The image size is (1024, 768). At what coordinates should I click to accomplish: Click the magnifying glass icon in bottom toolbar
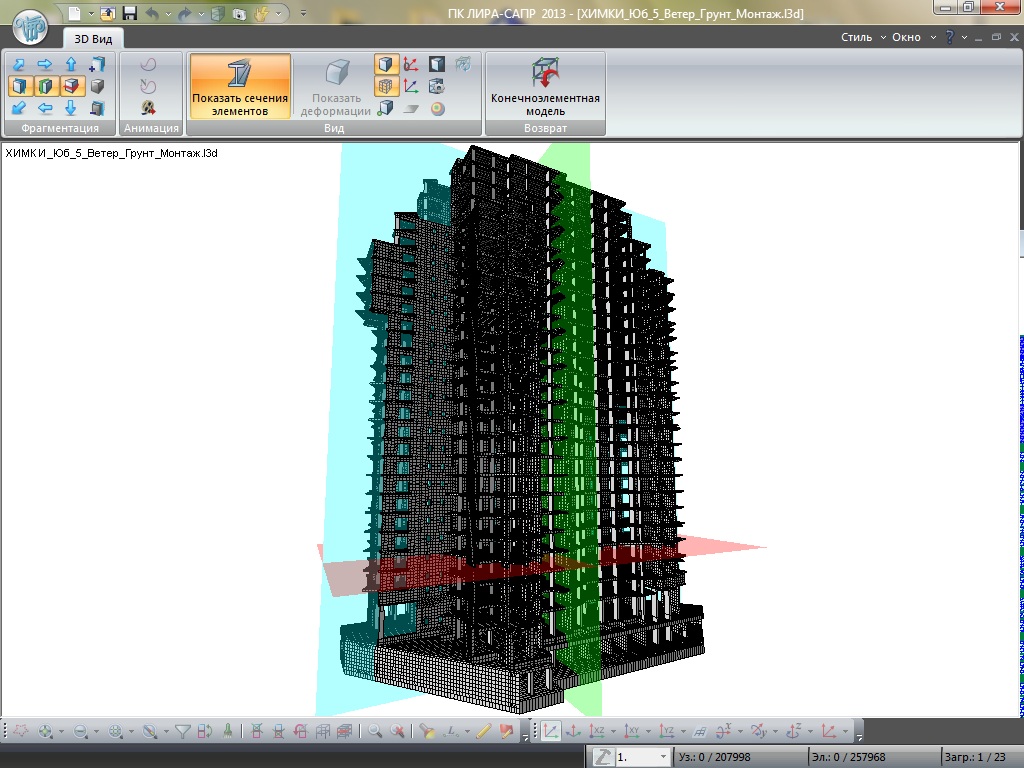375,732
